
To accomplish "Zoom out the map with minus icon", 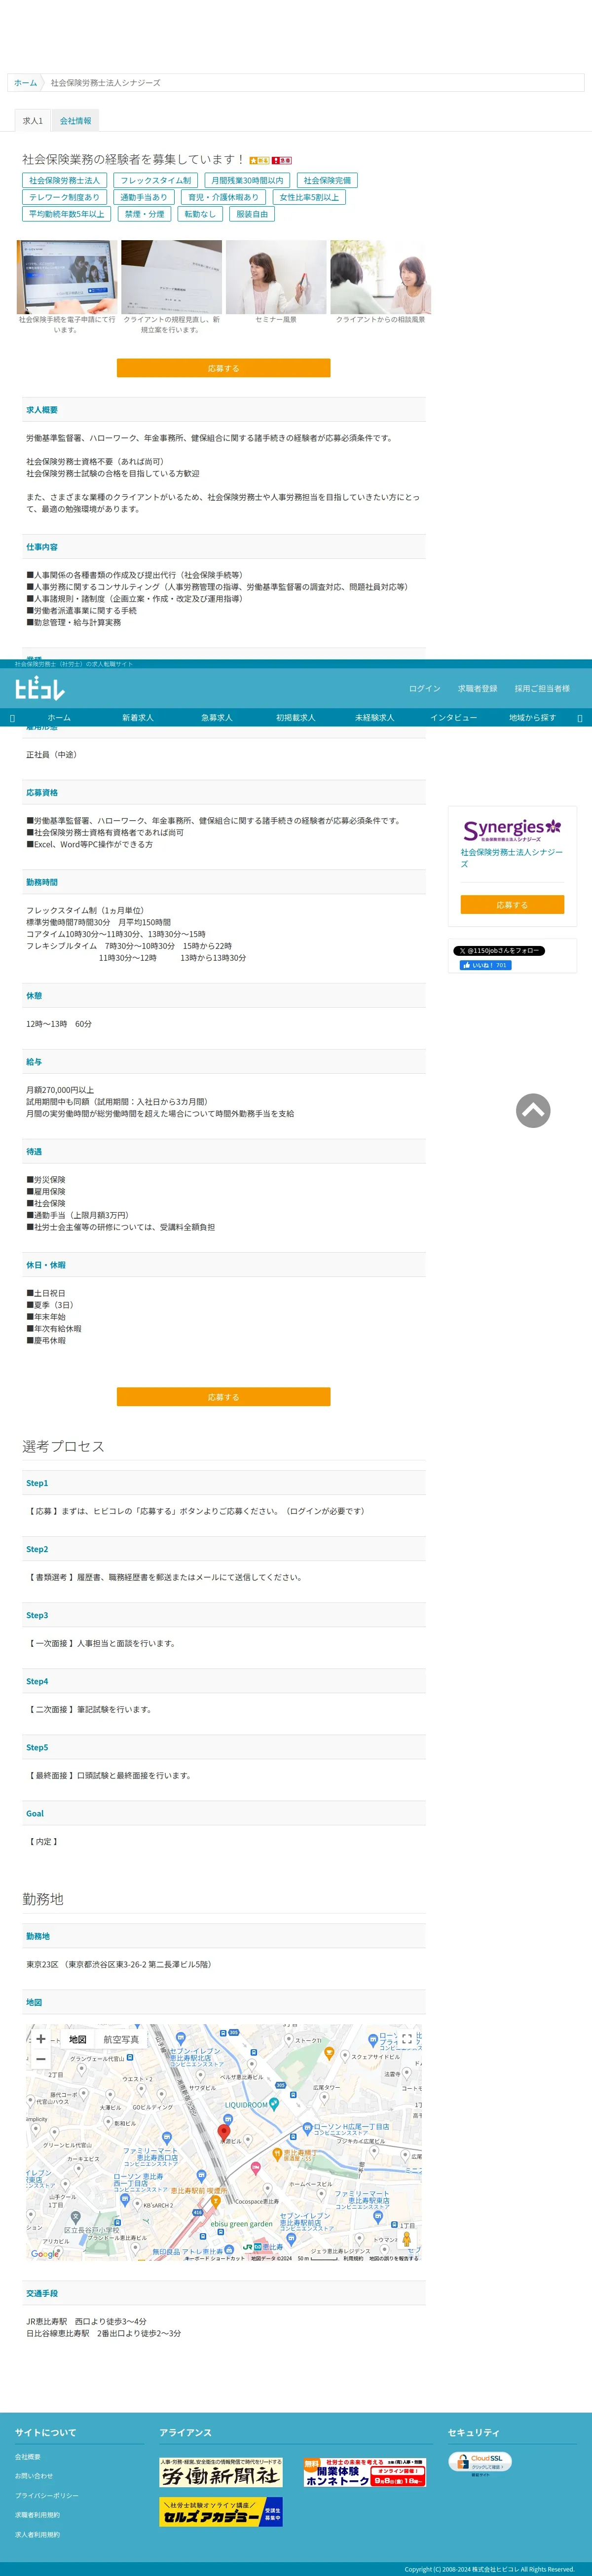I will pyautogui.click(x=41, y=2059).
